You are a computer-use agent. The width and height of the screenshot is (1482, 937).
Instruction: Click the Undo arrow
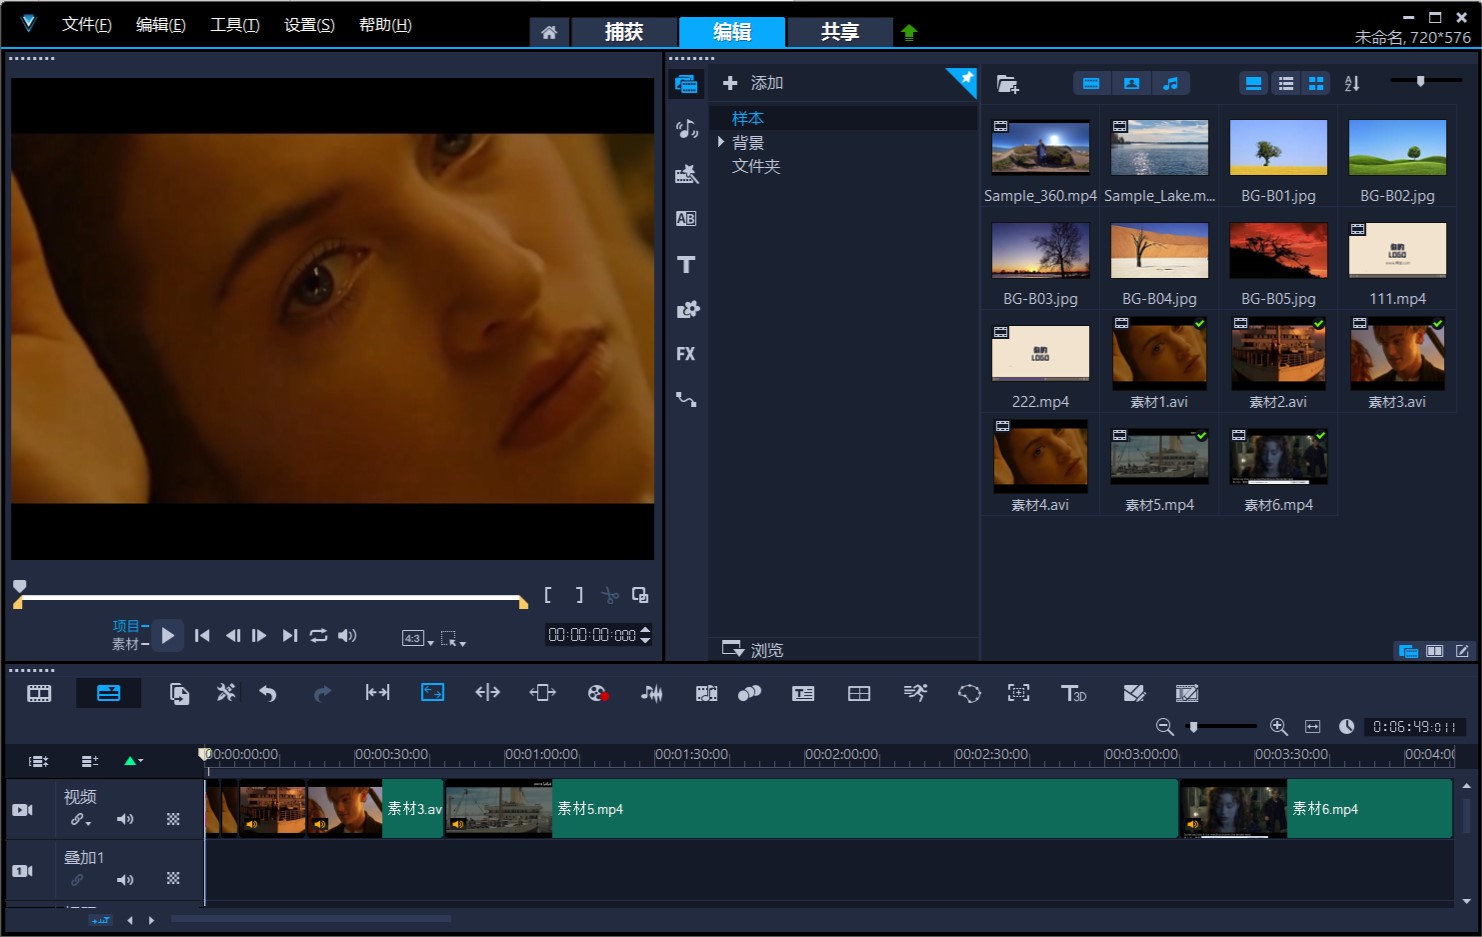coord(267,693)
